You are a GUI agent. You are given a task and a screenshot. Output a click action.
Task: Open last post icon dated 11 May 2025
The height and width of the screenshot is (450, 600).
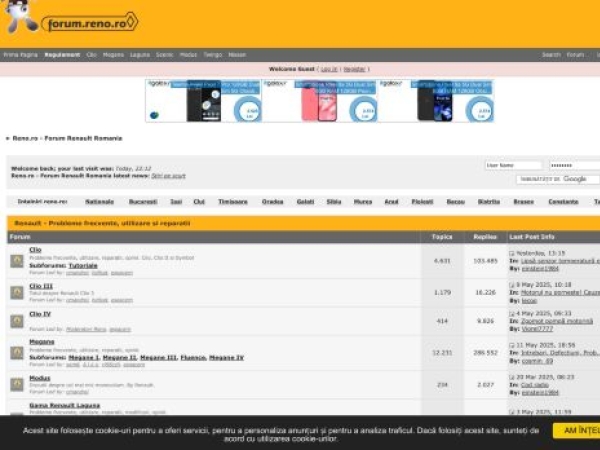point(512,345)
